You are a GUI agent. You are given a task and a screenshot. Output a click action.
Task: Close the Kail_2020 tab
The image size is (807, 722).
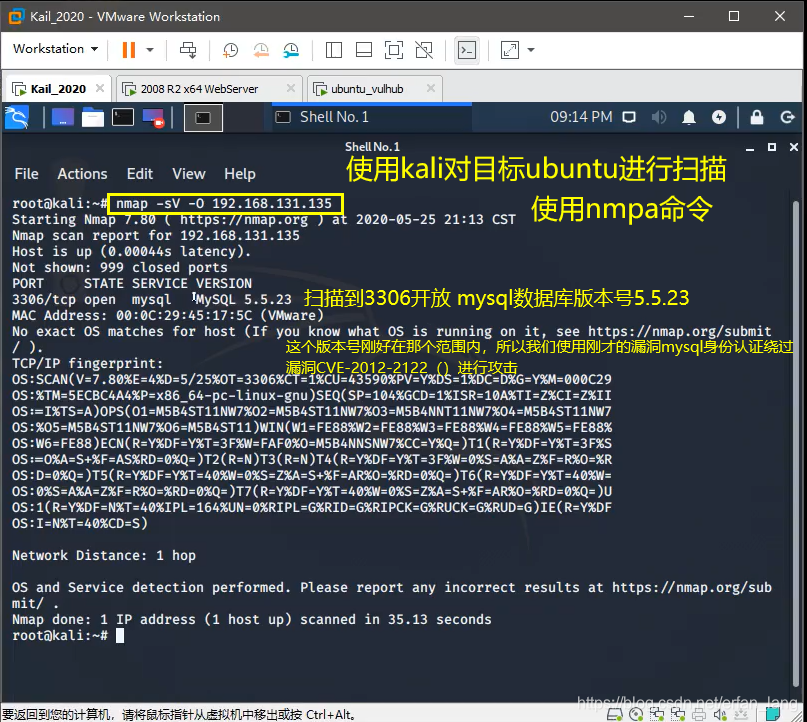click(x=100, y=88)
